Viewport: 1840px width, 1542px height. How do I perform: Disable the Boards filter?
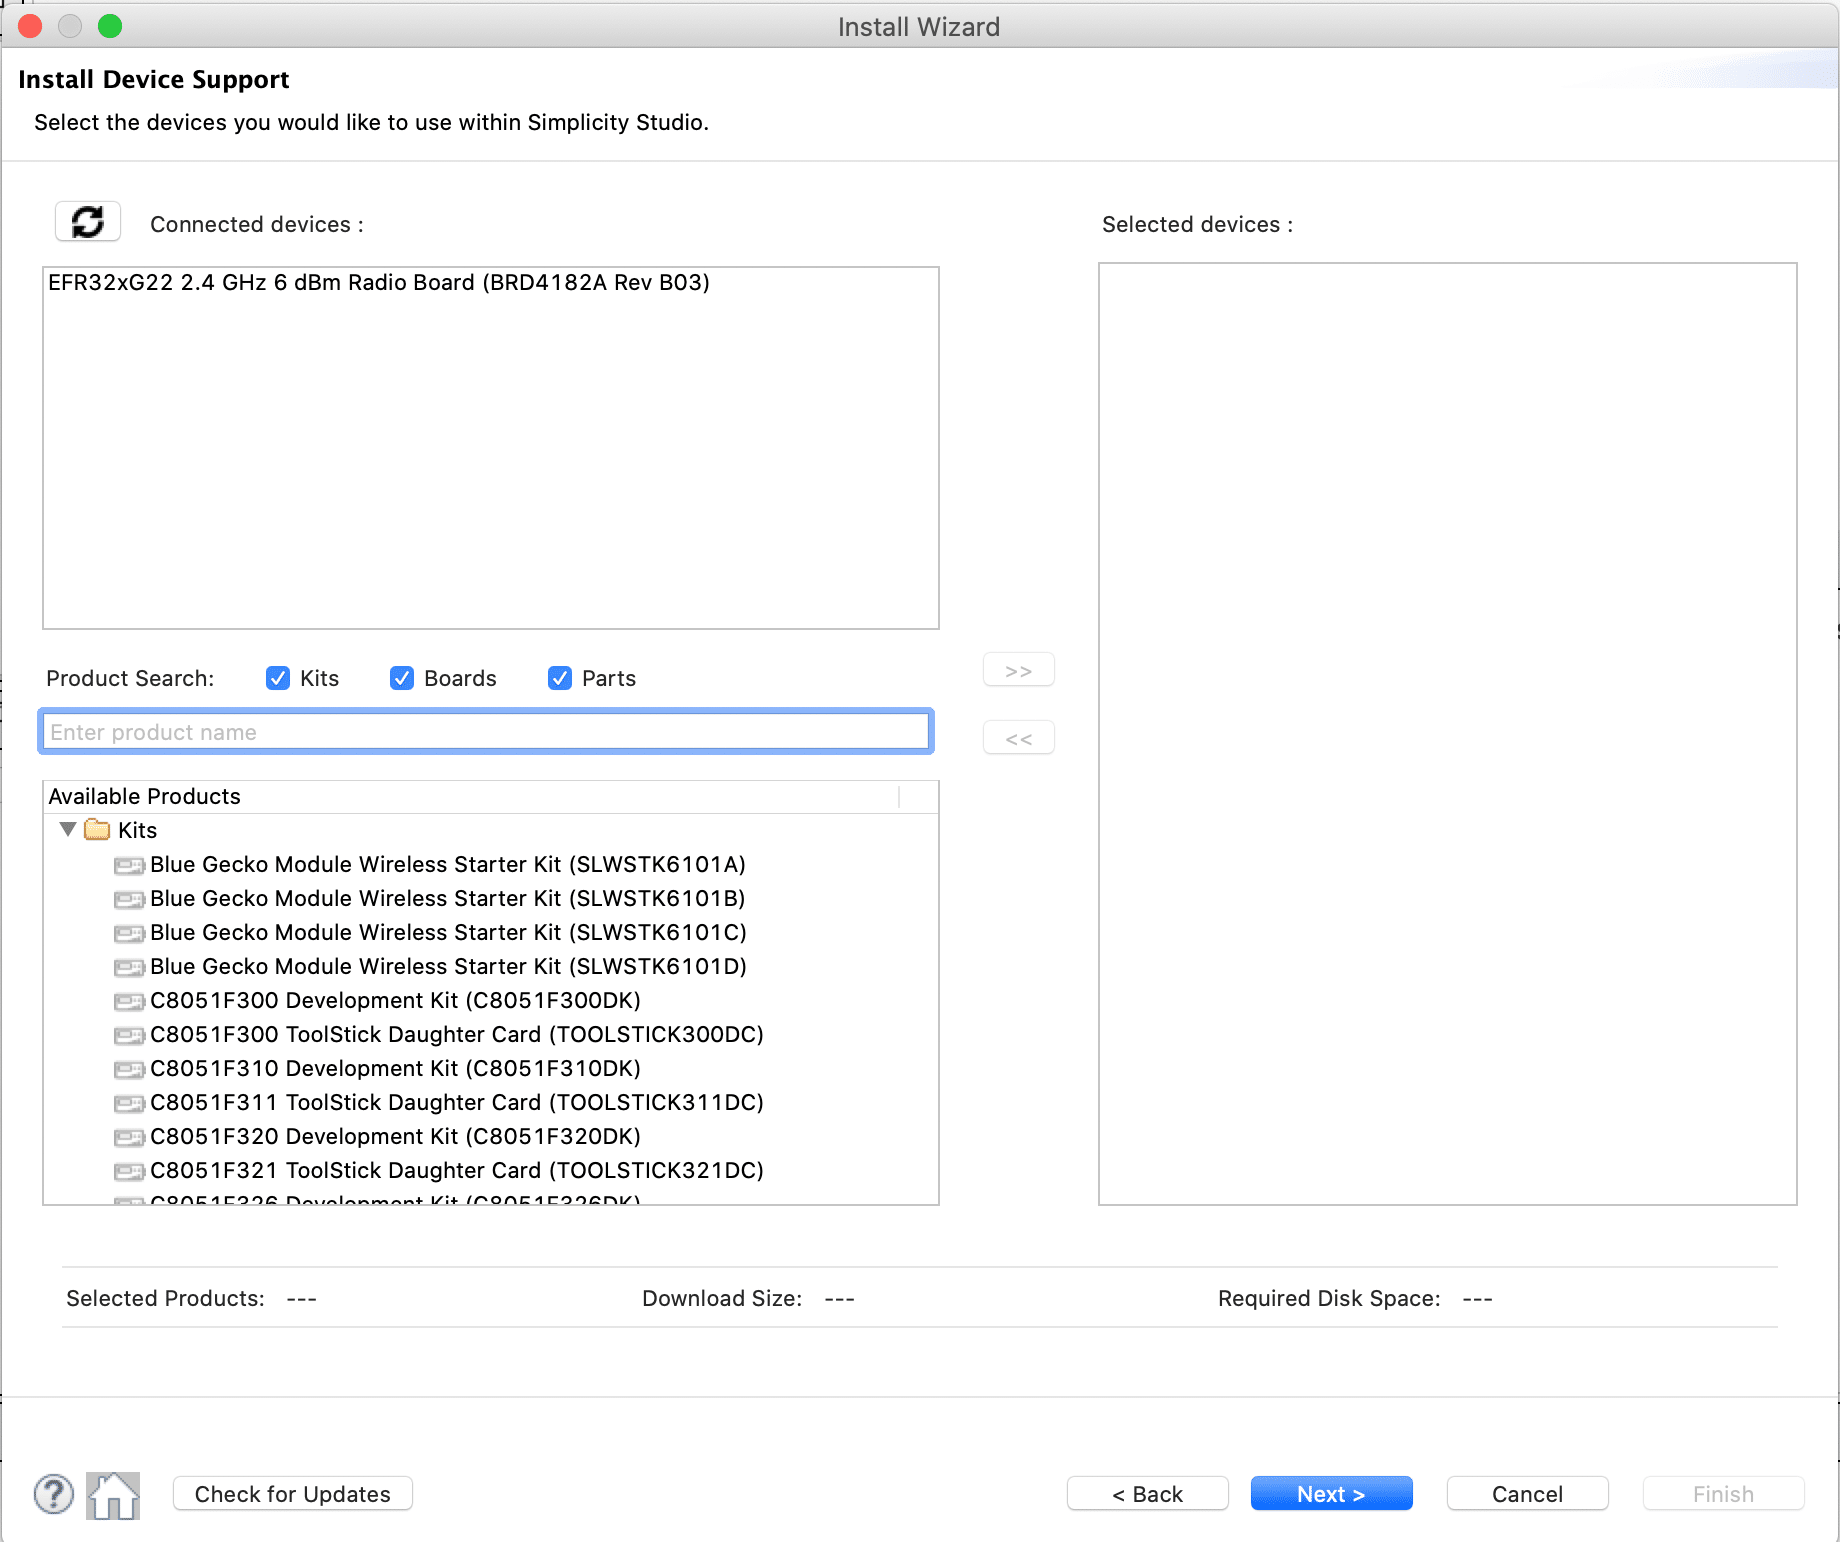tap(401, 678)
